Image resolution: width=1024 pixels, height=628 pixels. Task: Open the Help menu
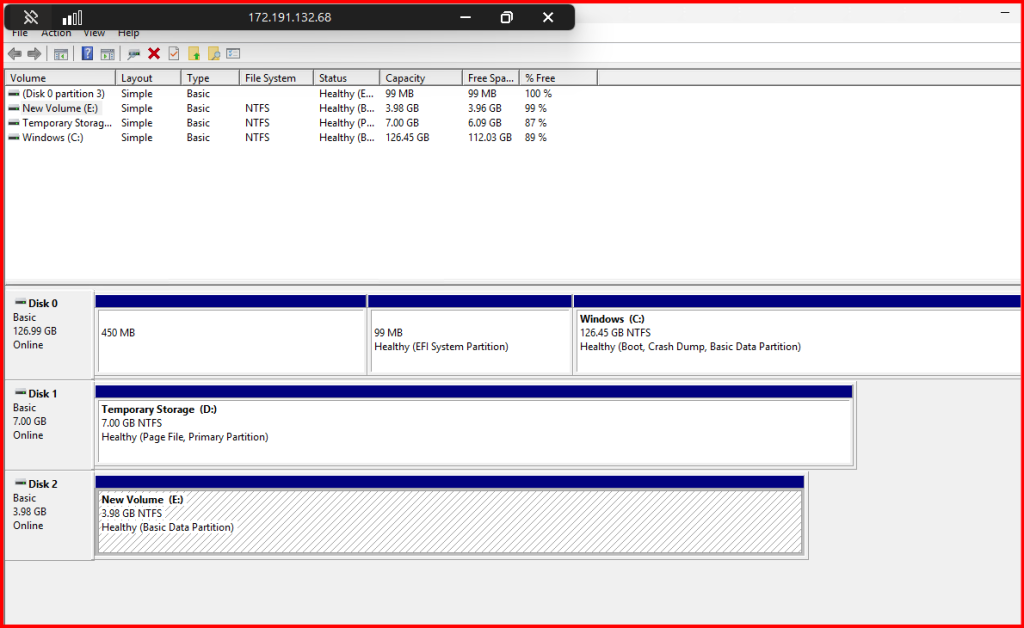[x=128, y=34]
